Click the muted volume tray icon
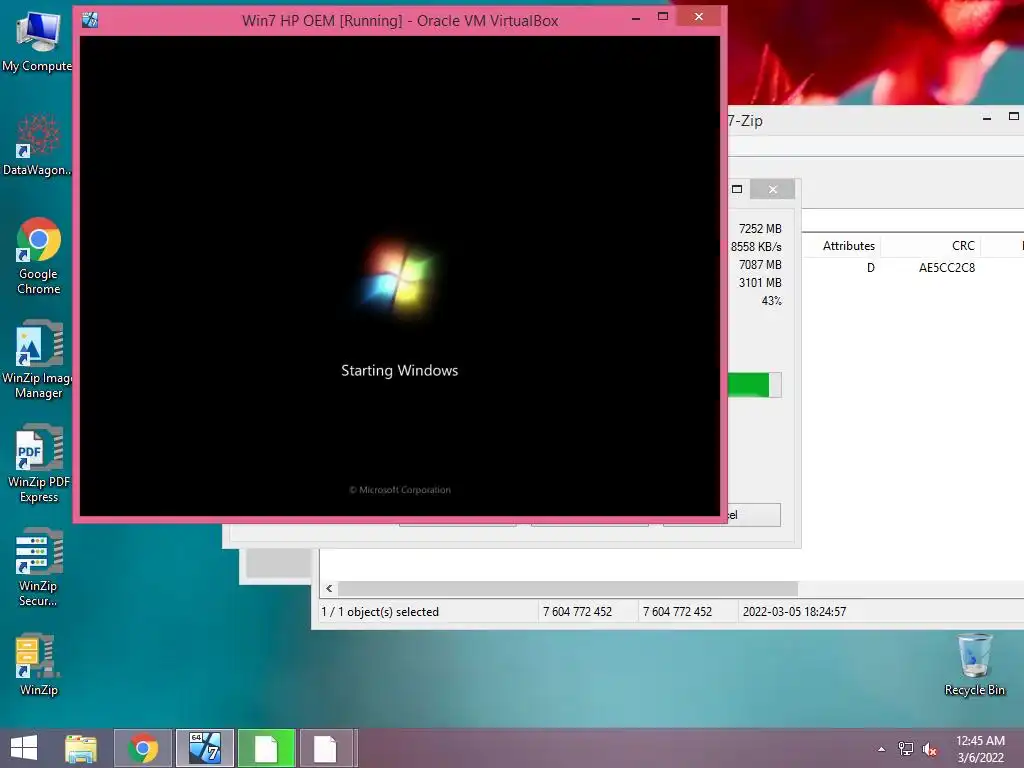The image size is (1024, 768). point(930,749)
